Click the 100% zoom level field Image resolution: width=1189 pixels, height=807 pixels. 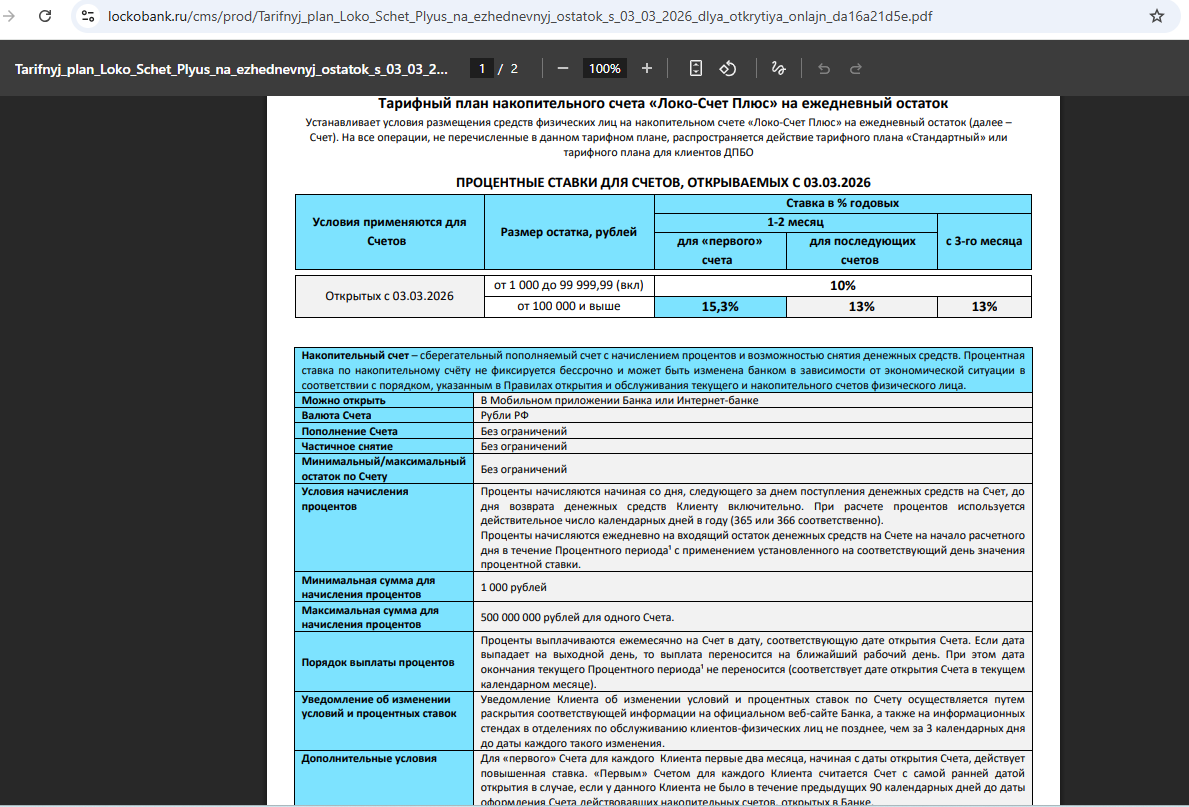(x=604, y=69)
